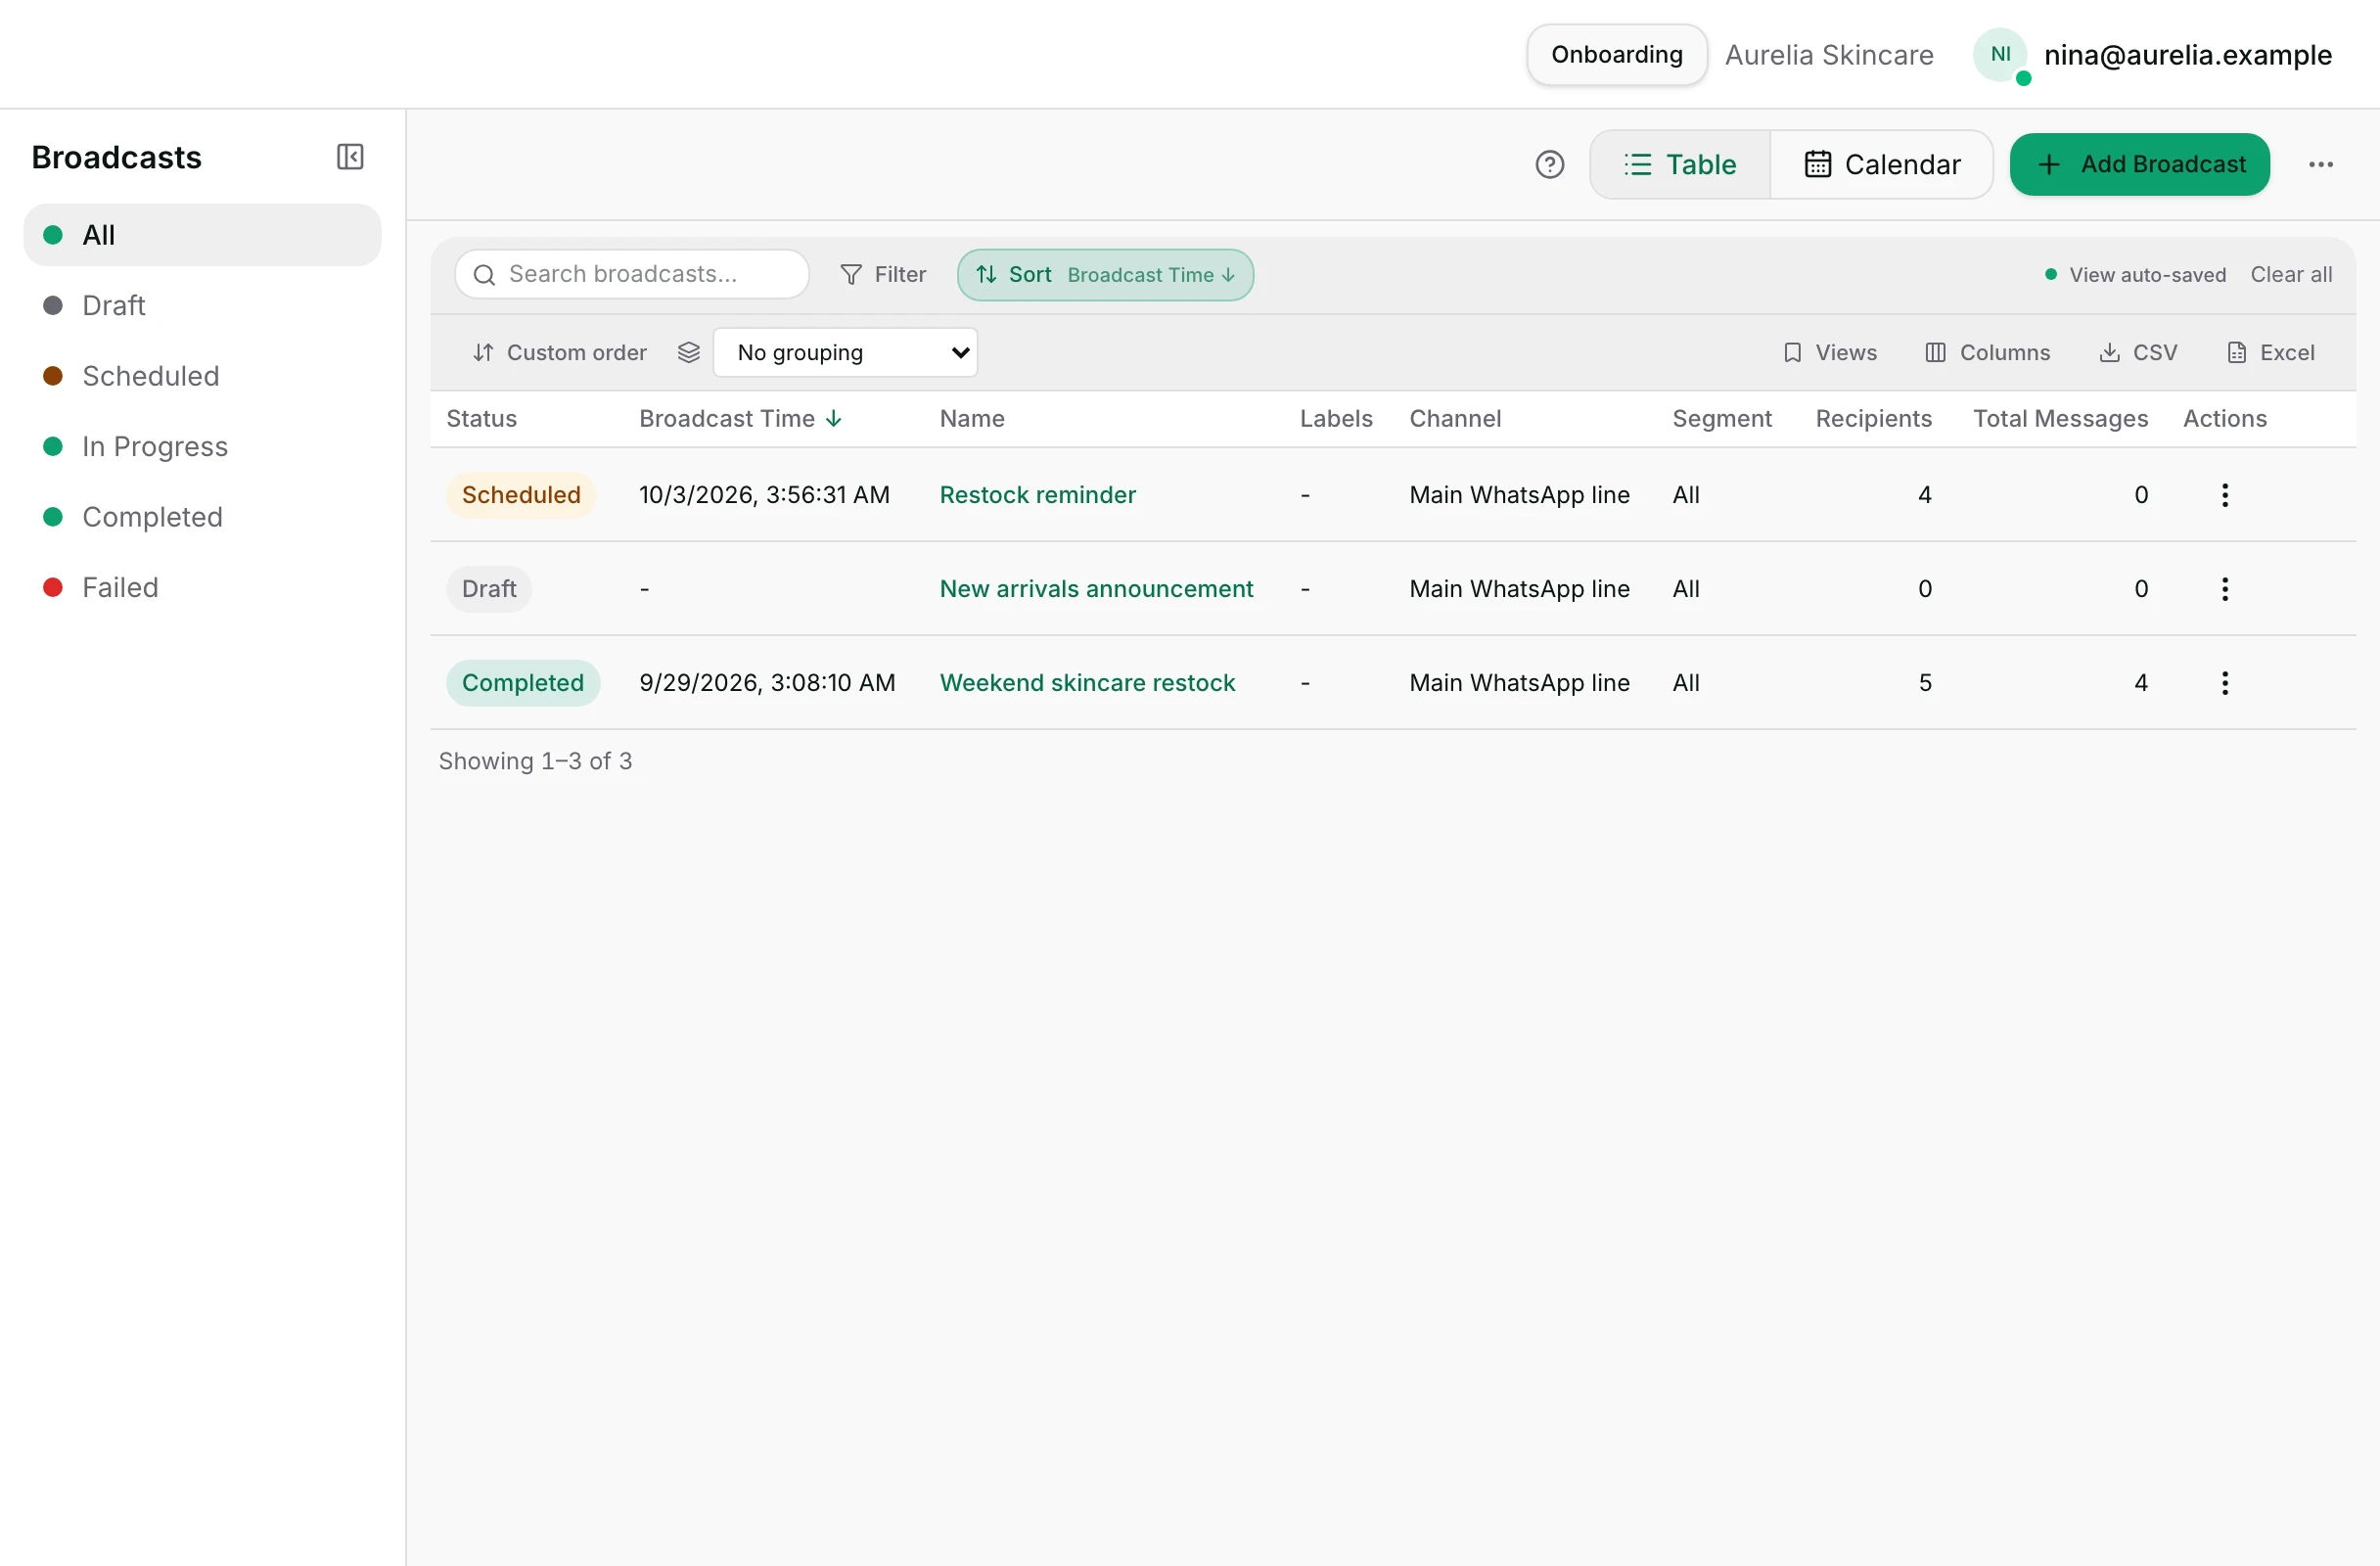Open the help question mark icon
The height and width of the screenshot is (1566, 2380).
click(1549, 164)
